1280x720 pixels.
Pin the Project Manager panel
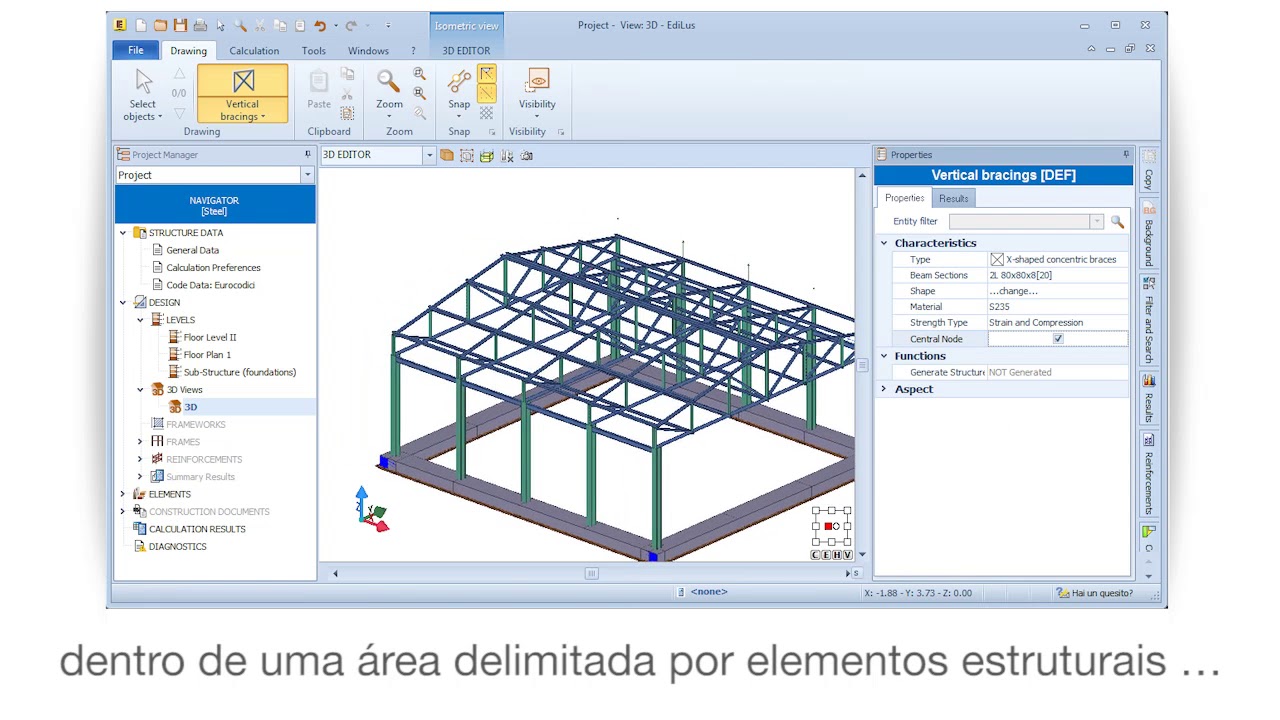[307, 154]
